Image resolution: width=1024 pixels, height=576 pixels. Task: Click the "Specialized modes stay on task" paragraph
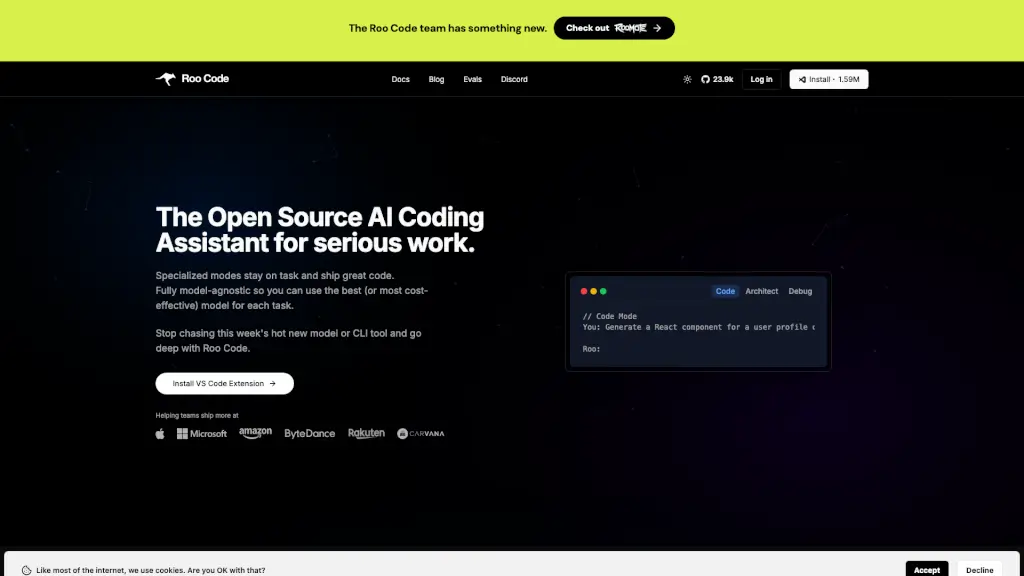292,291
